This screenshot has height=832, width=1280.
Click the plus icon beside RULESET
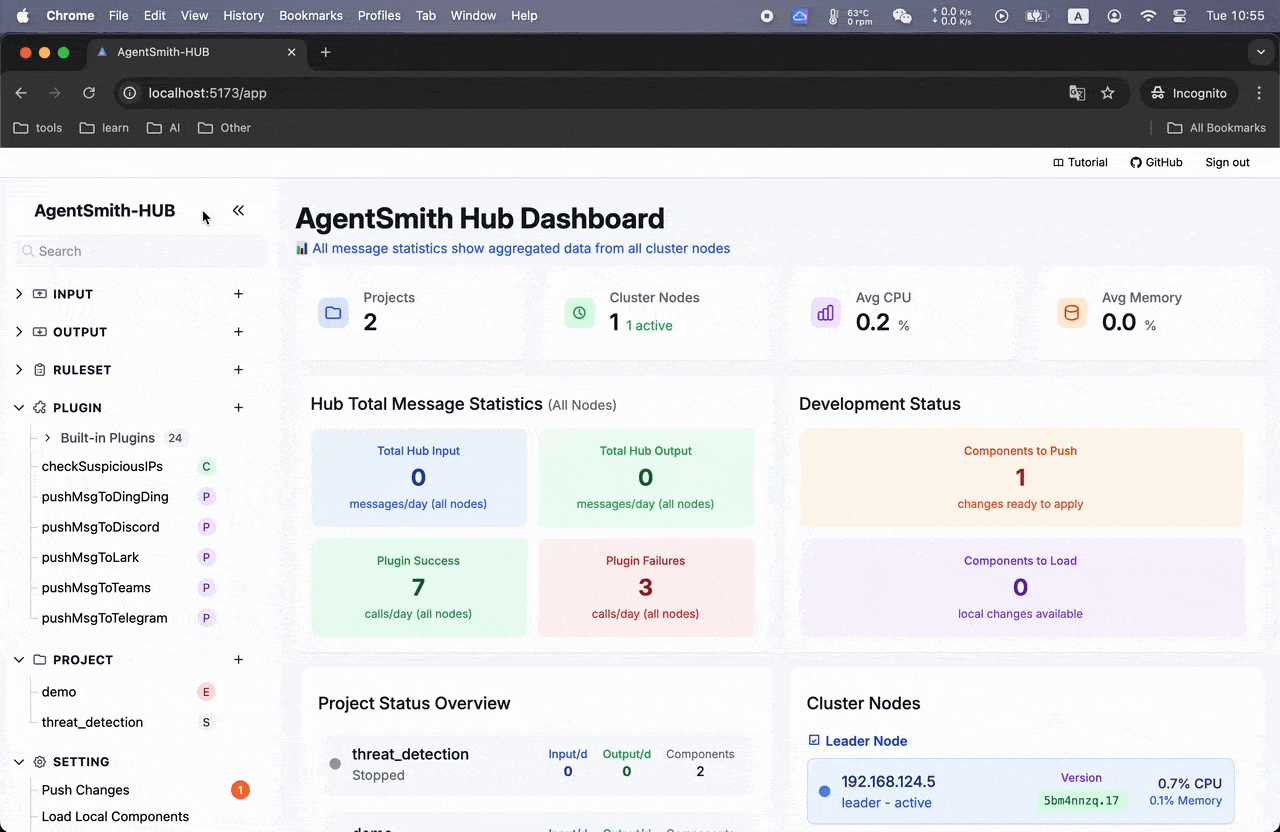click(x=238, y=370)
